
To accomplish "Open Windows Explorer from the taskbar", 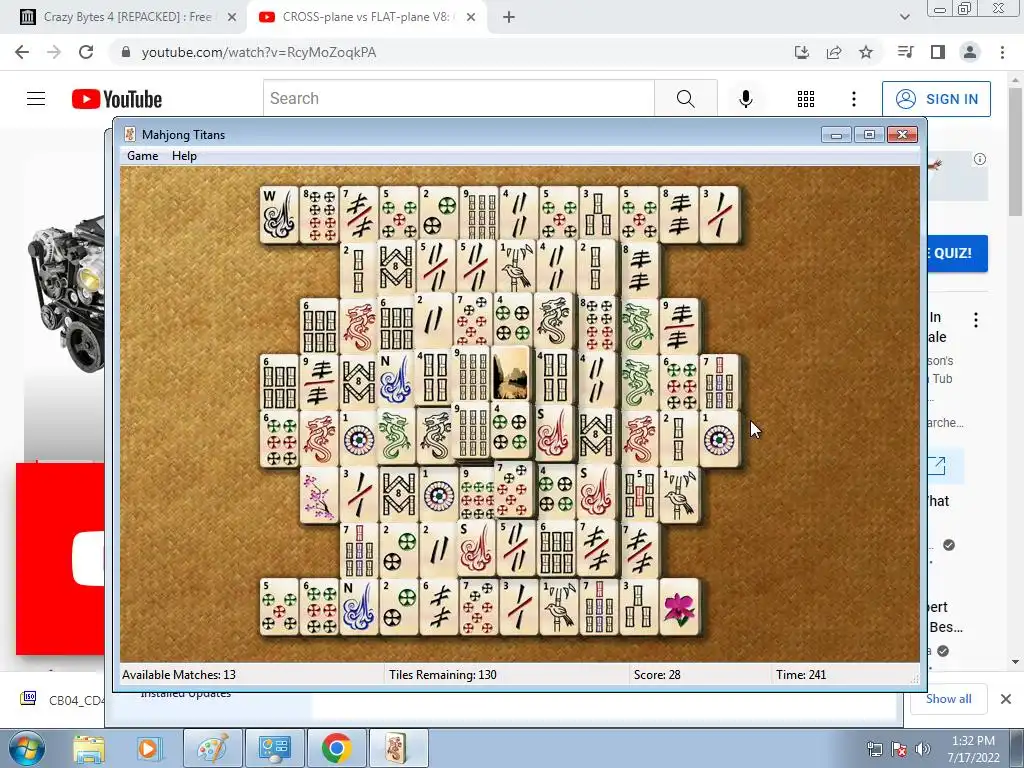I will (89, 748).
